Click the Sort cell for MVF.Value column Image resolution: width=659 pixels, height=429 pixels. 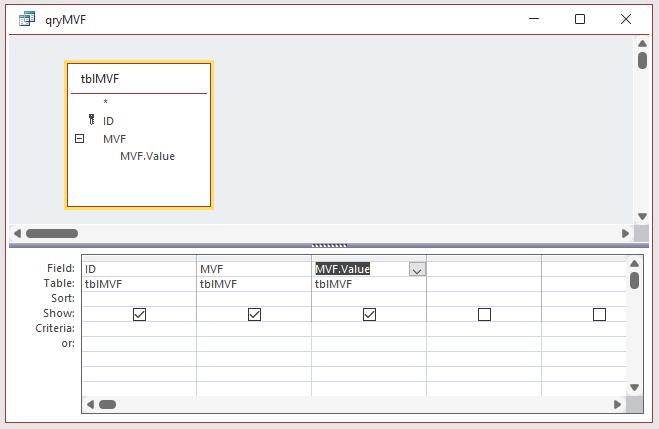(369, 299)
